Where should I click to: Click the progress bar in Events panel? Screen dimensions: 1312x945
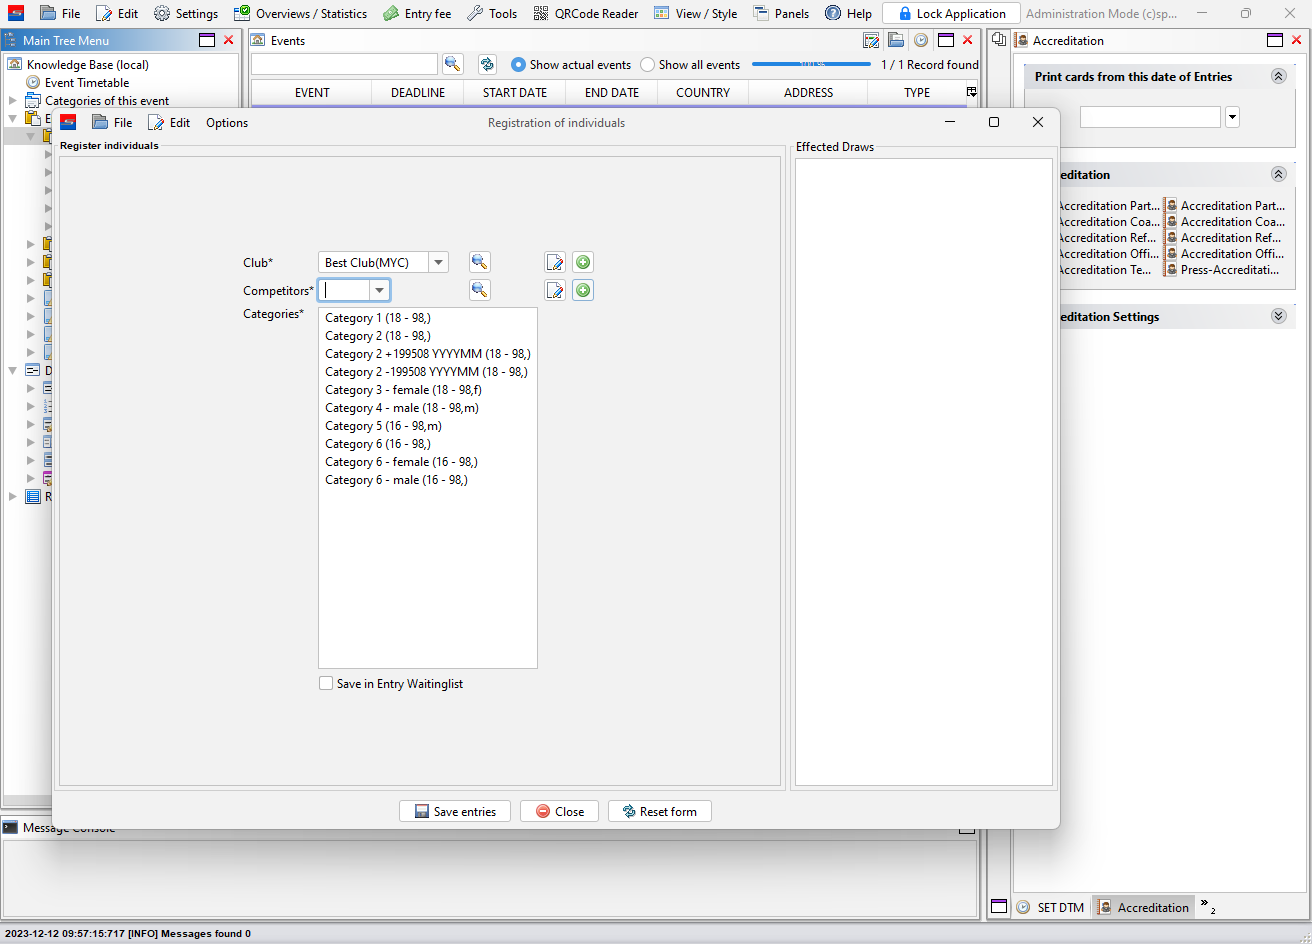(811, 64)
